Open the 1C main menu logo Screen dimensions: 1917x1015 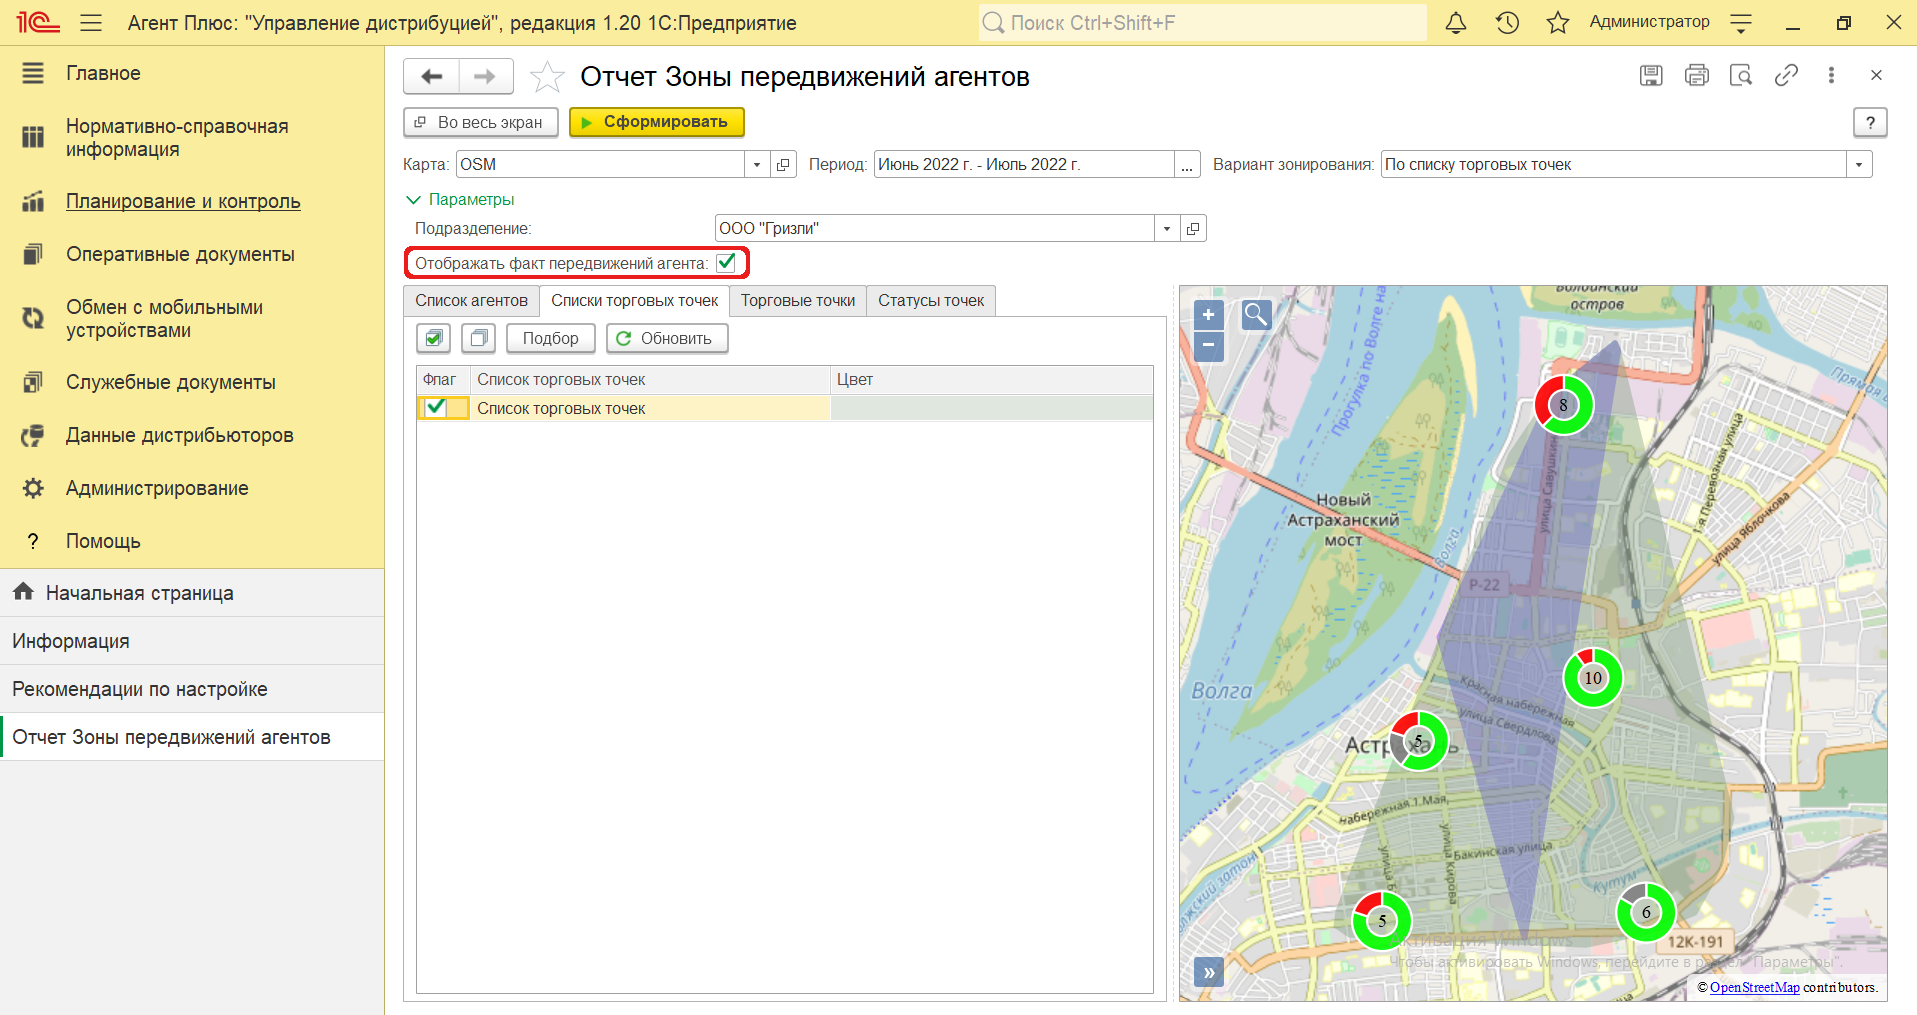[x=38, y=22]
